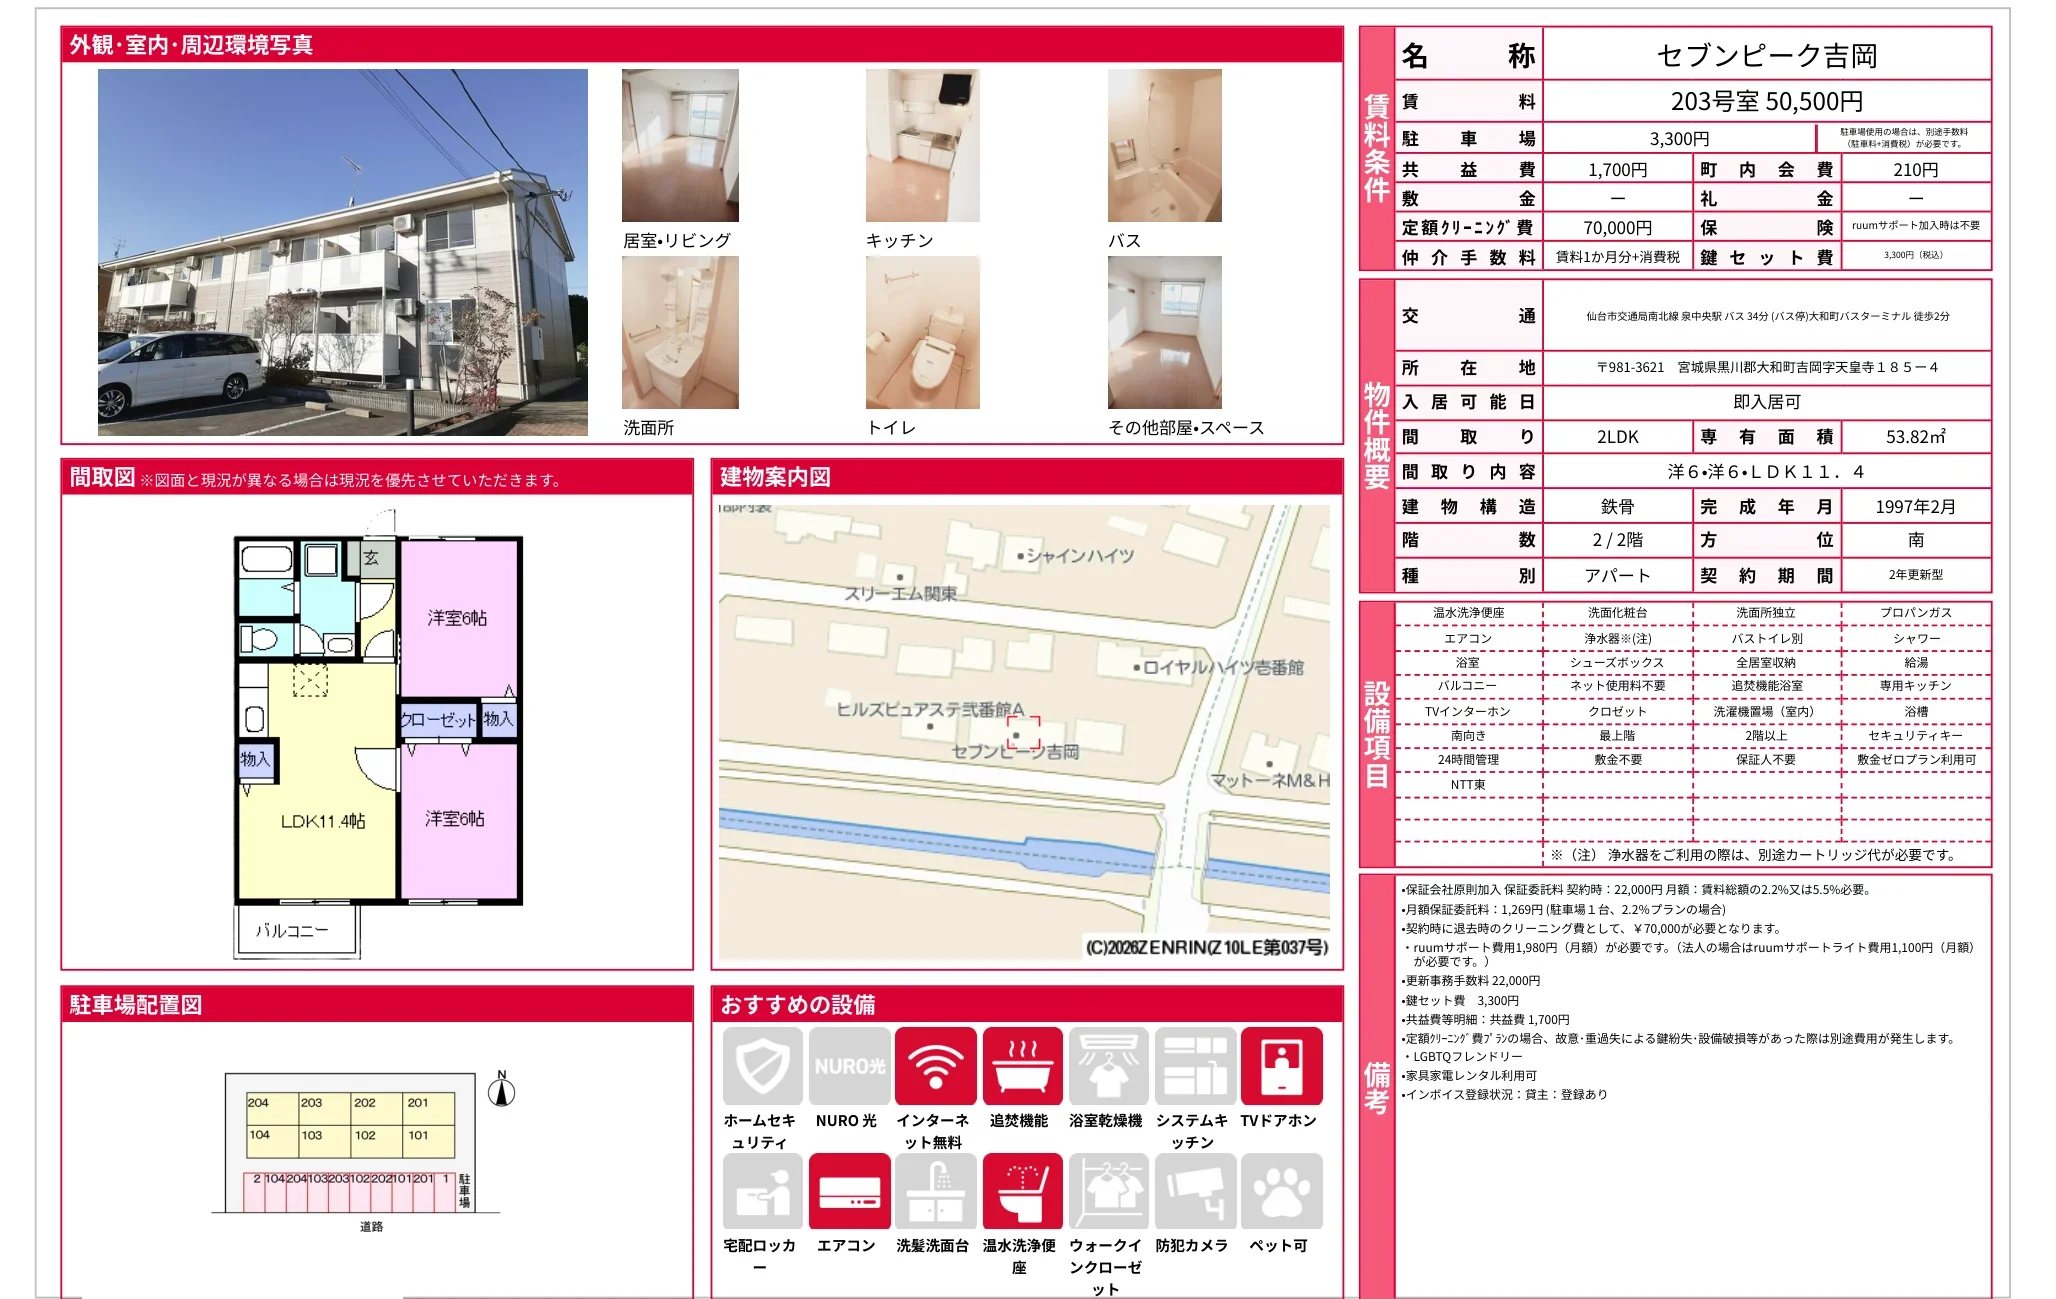2056x1299 pixels.
Task: Click the シャインハイツ label on the map
Action: (1080, 556)
